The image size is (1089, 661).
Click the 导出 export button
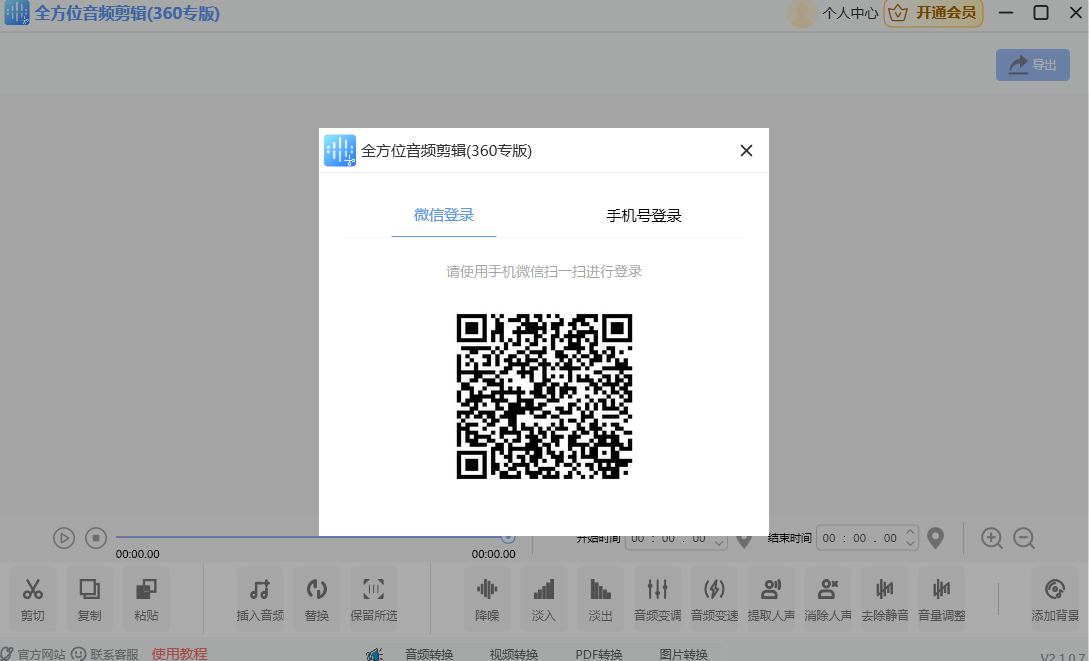(1032, 63)
